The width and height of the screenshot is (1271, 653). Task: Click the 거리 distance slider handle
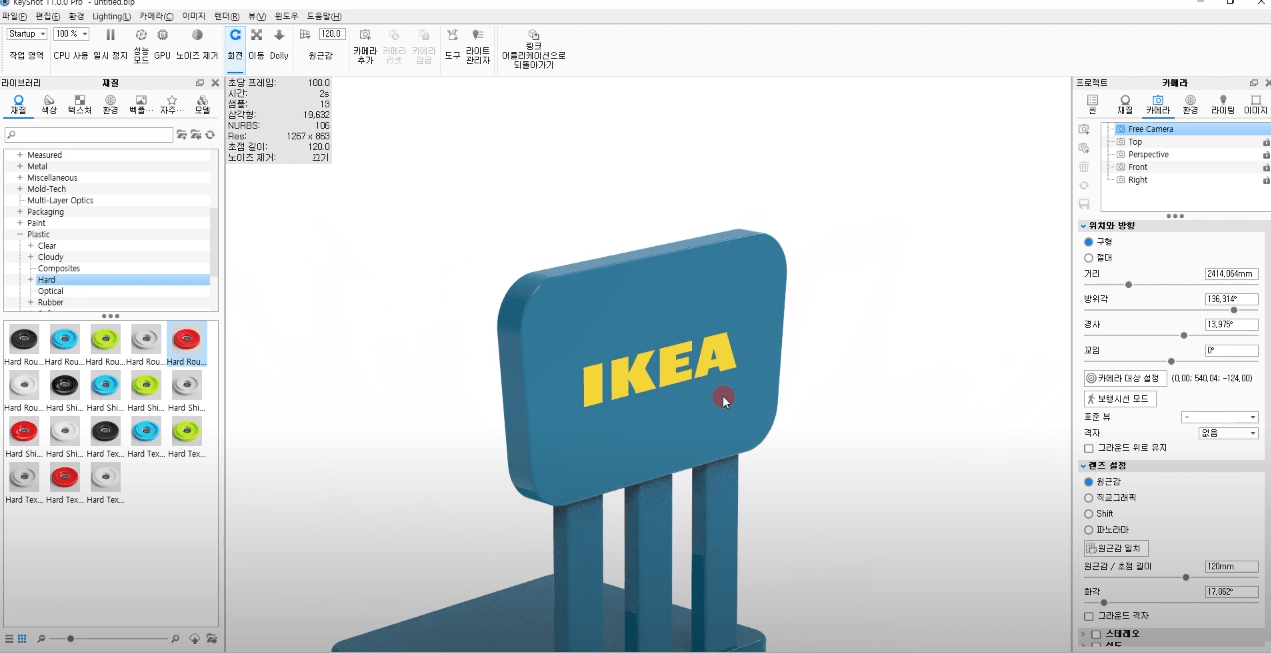point(1129,285)
